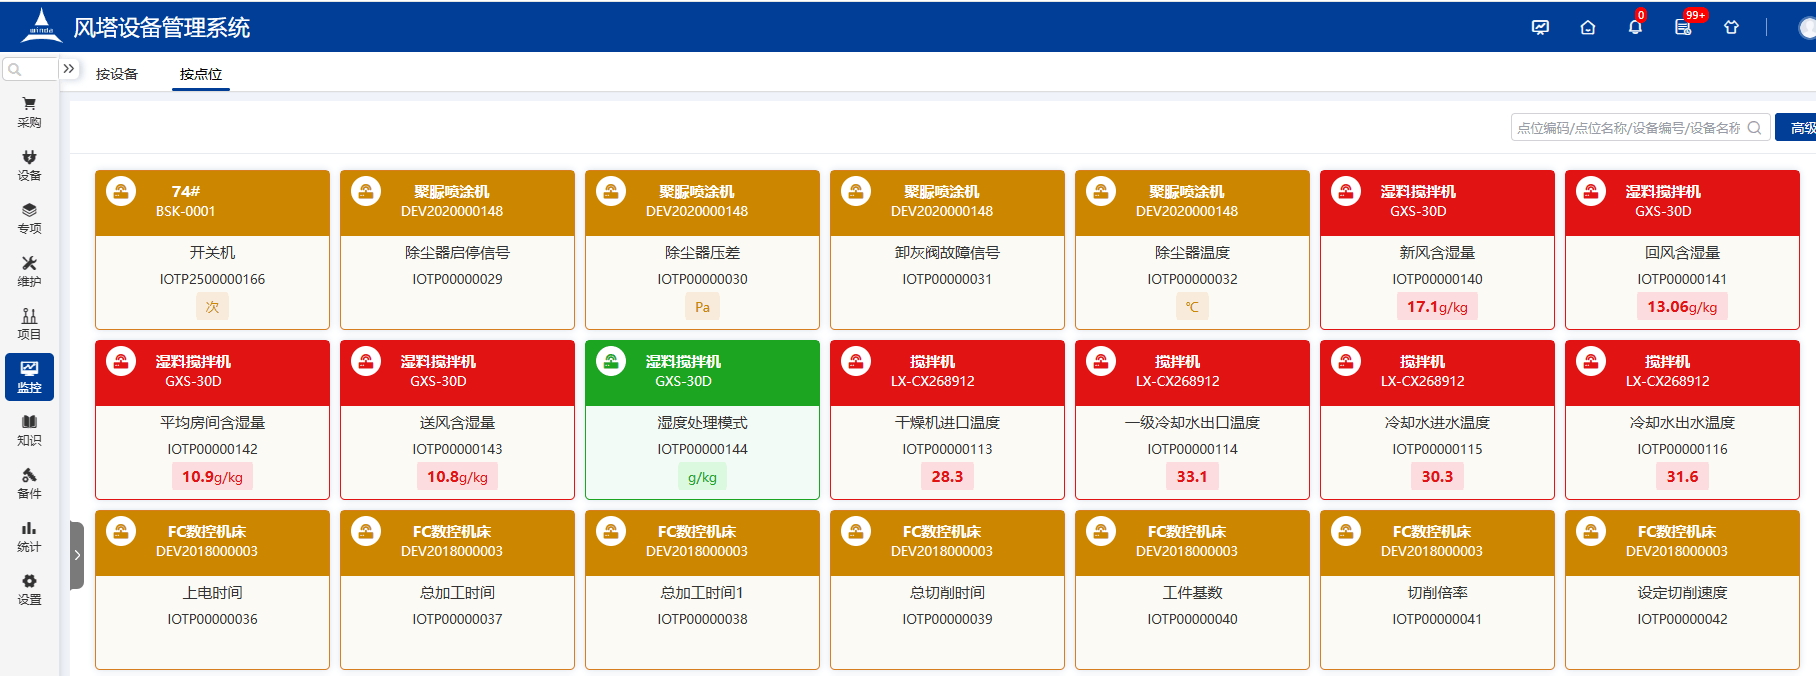Screen dimensions: 1816x676
Task: Switch to the 按设备 tab
Action: [117, 74]
